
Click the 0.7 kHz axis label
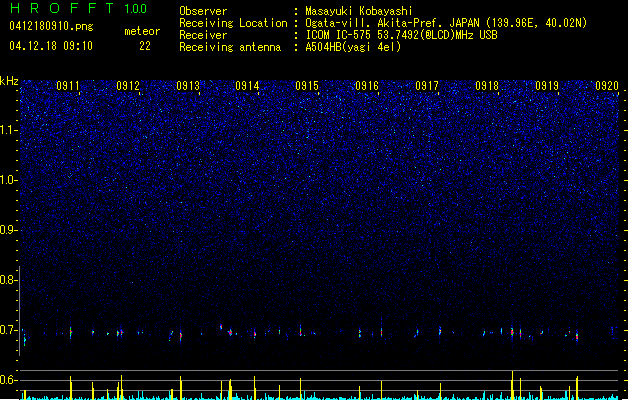9,330
